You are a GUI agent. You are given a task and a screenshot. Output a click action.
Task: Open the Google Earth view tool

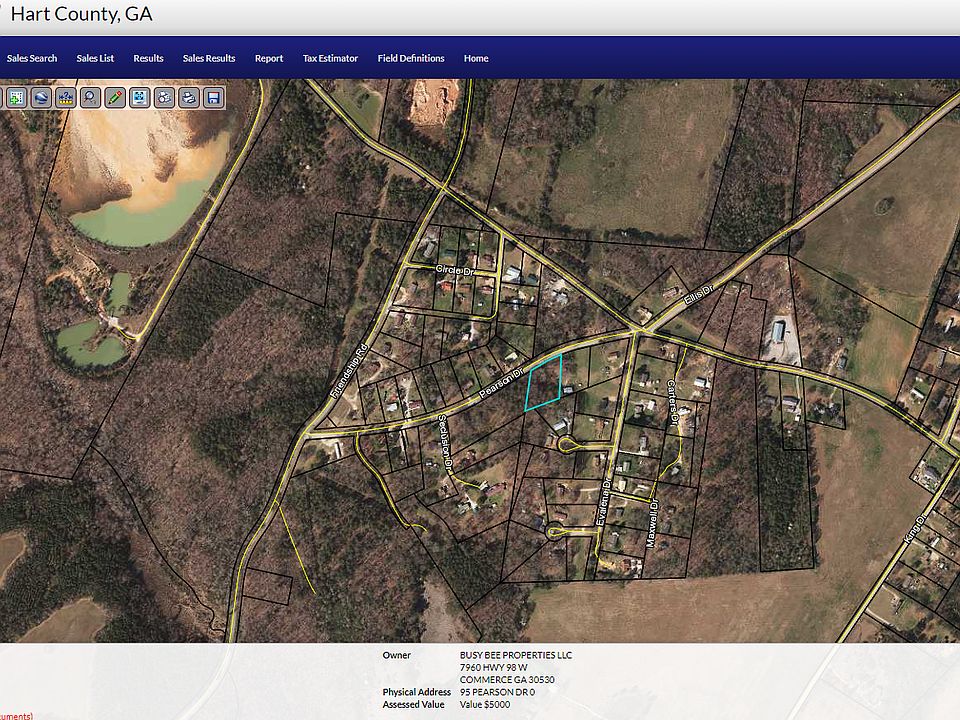coord(41,98)
